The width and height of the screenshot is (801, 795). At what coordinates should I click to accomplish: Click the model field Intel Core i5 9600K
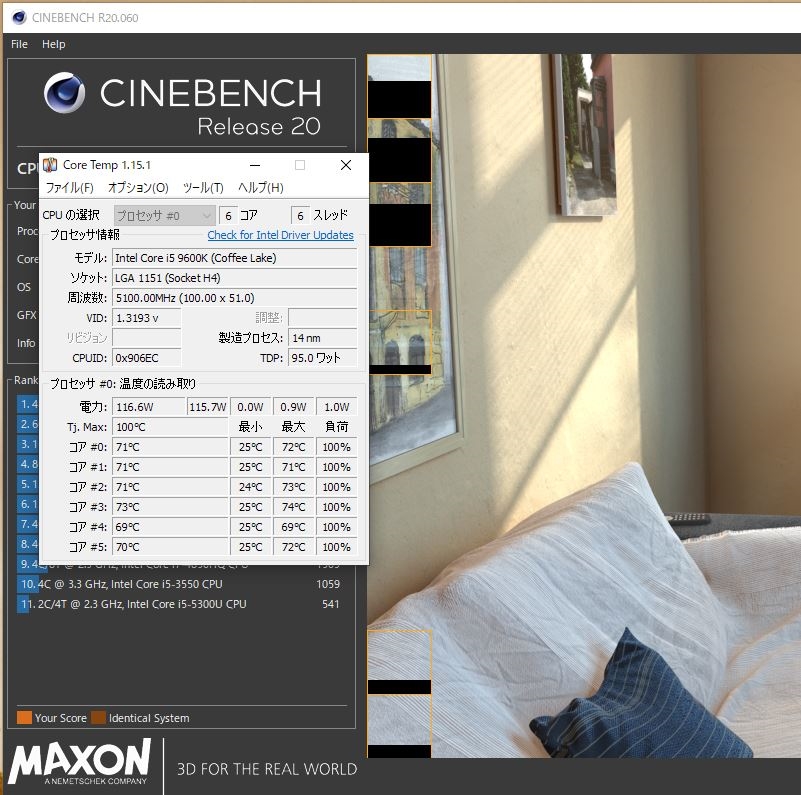[x=234, y=258]
